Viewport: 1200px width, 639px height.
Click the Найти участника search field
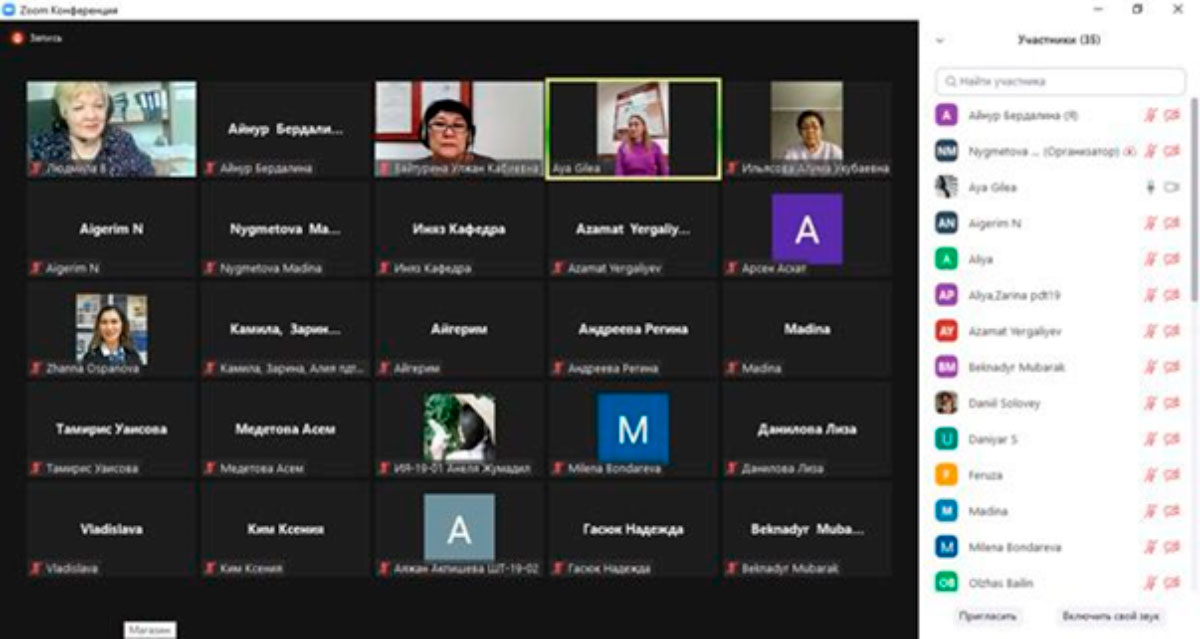pyautogui.click(x=1060, y=81)
